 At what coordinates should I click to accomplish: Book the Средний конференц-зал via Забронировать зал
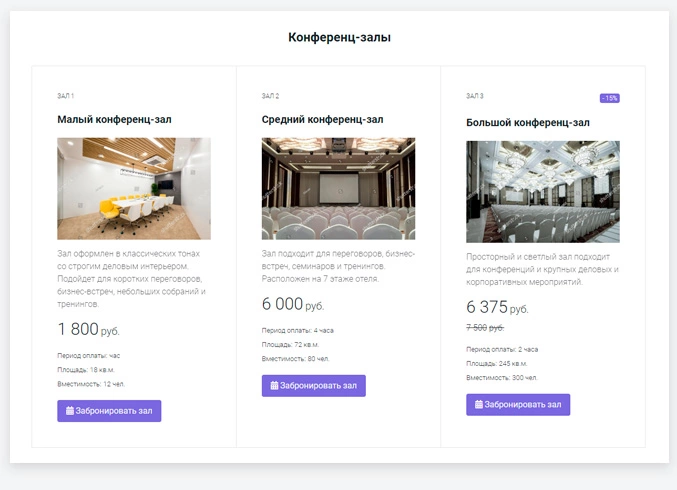(313, 386)
